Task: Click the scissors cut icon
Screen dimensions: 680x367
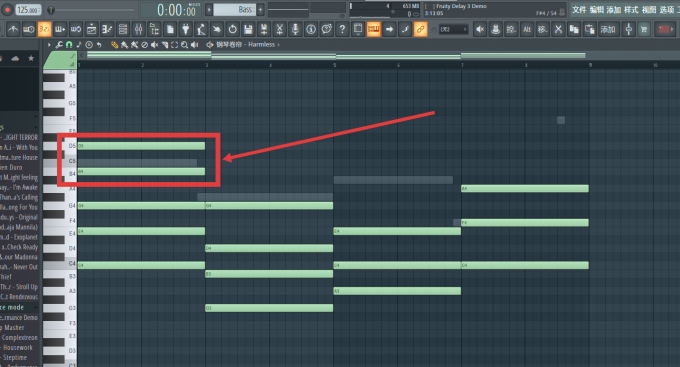Action: point(558,29)
